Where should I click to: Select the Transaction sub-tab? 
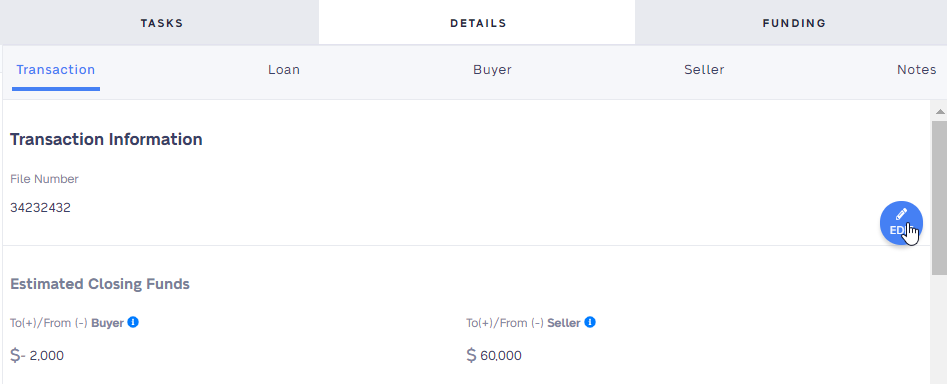56,70
